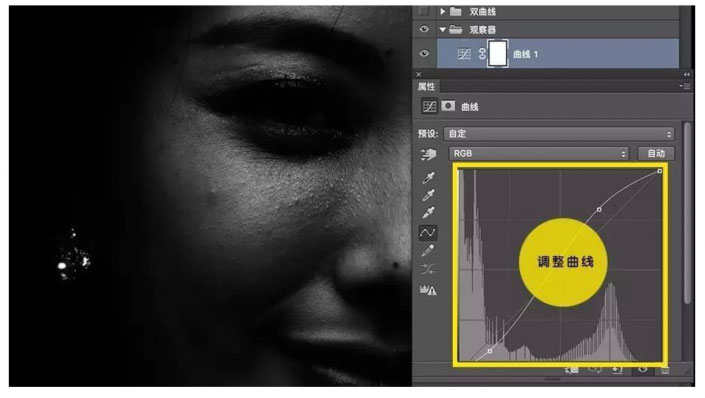Click the Properties panel vertical scrollbar
The width and height of the screenshot is (705, 398).
pyautogui.click(x=687, y=214)
